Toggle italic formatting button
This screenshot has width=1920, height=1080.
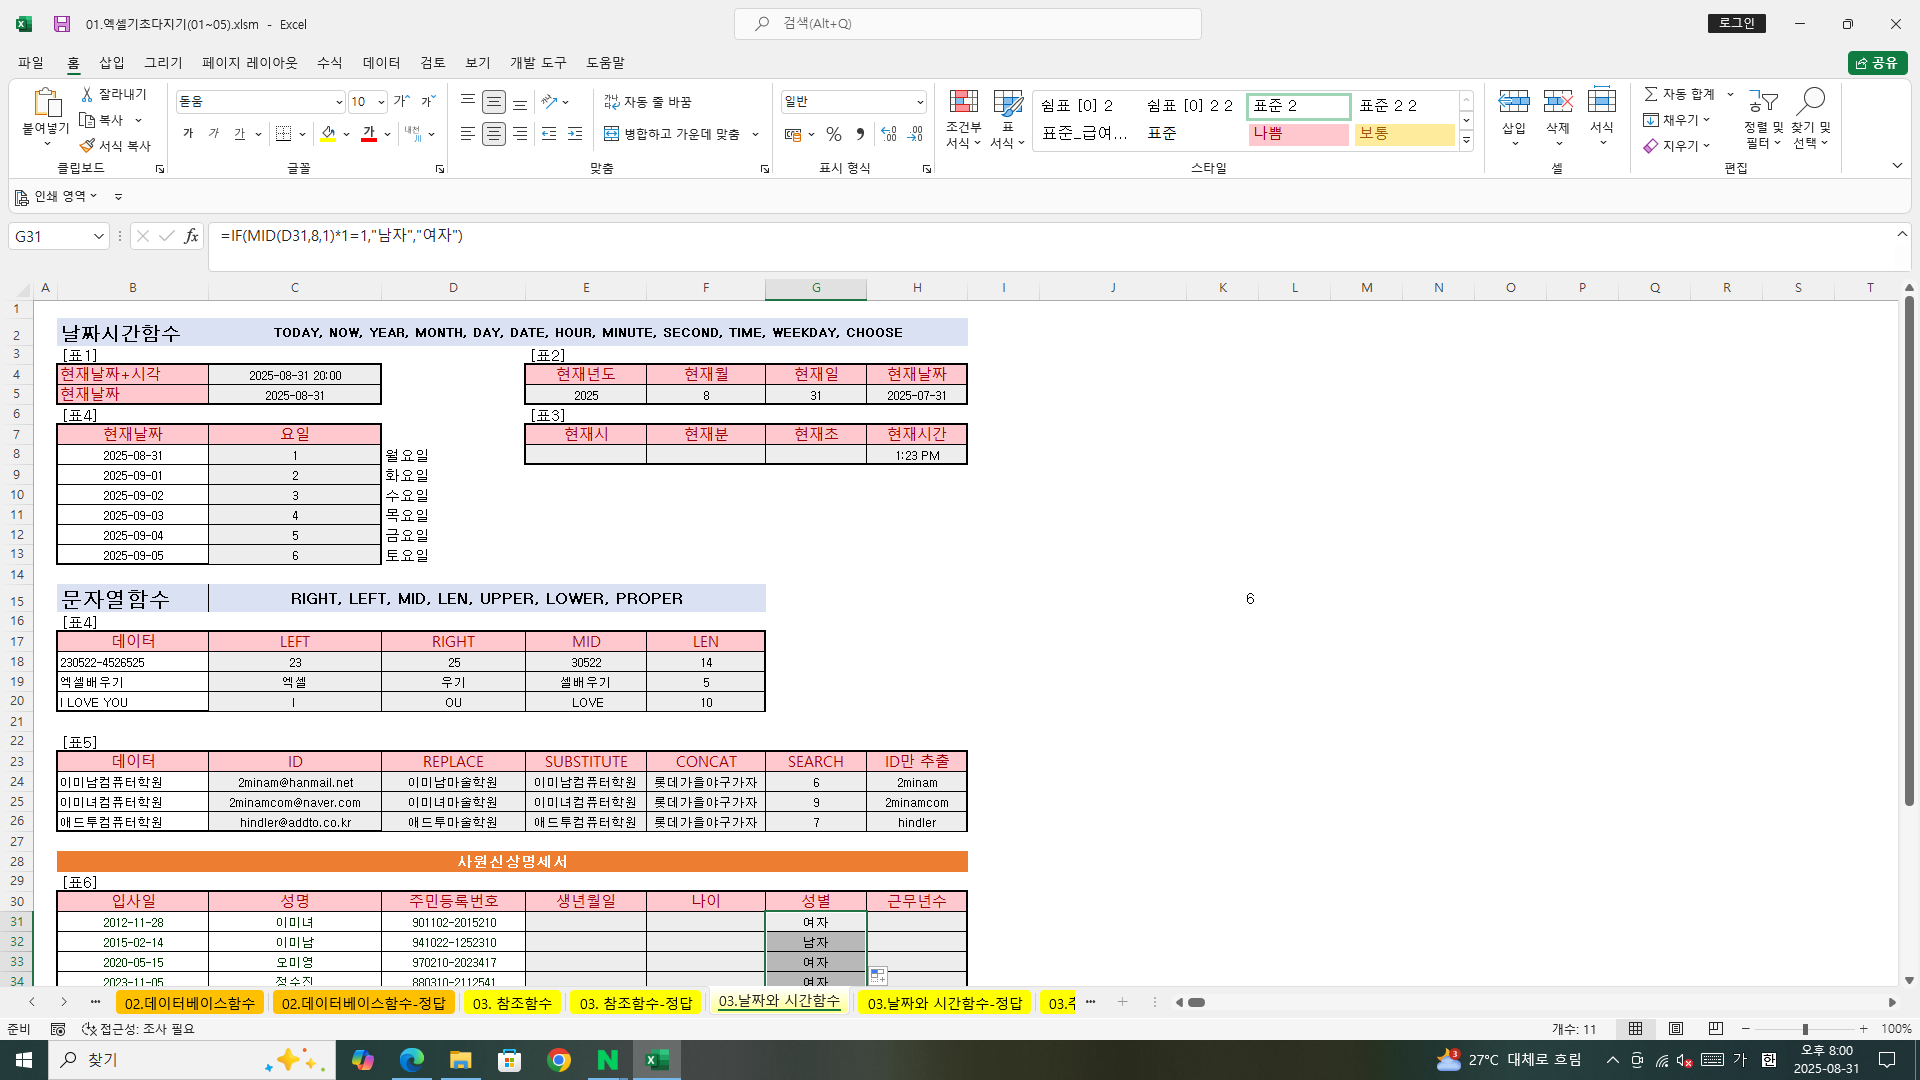(x=214, y=134)
